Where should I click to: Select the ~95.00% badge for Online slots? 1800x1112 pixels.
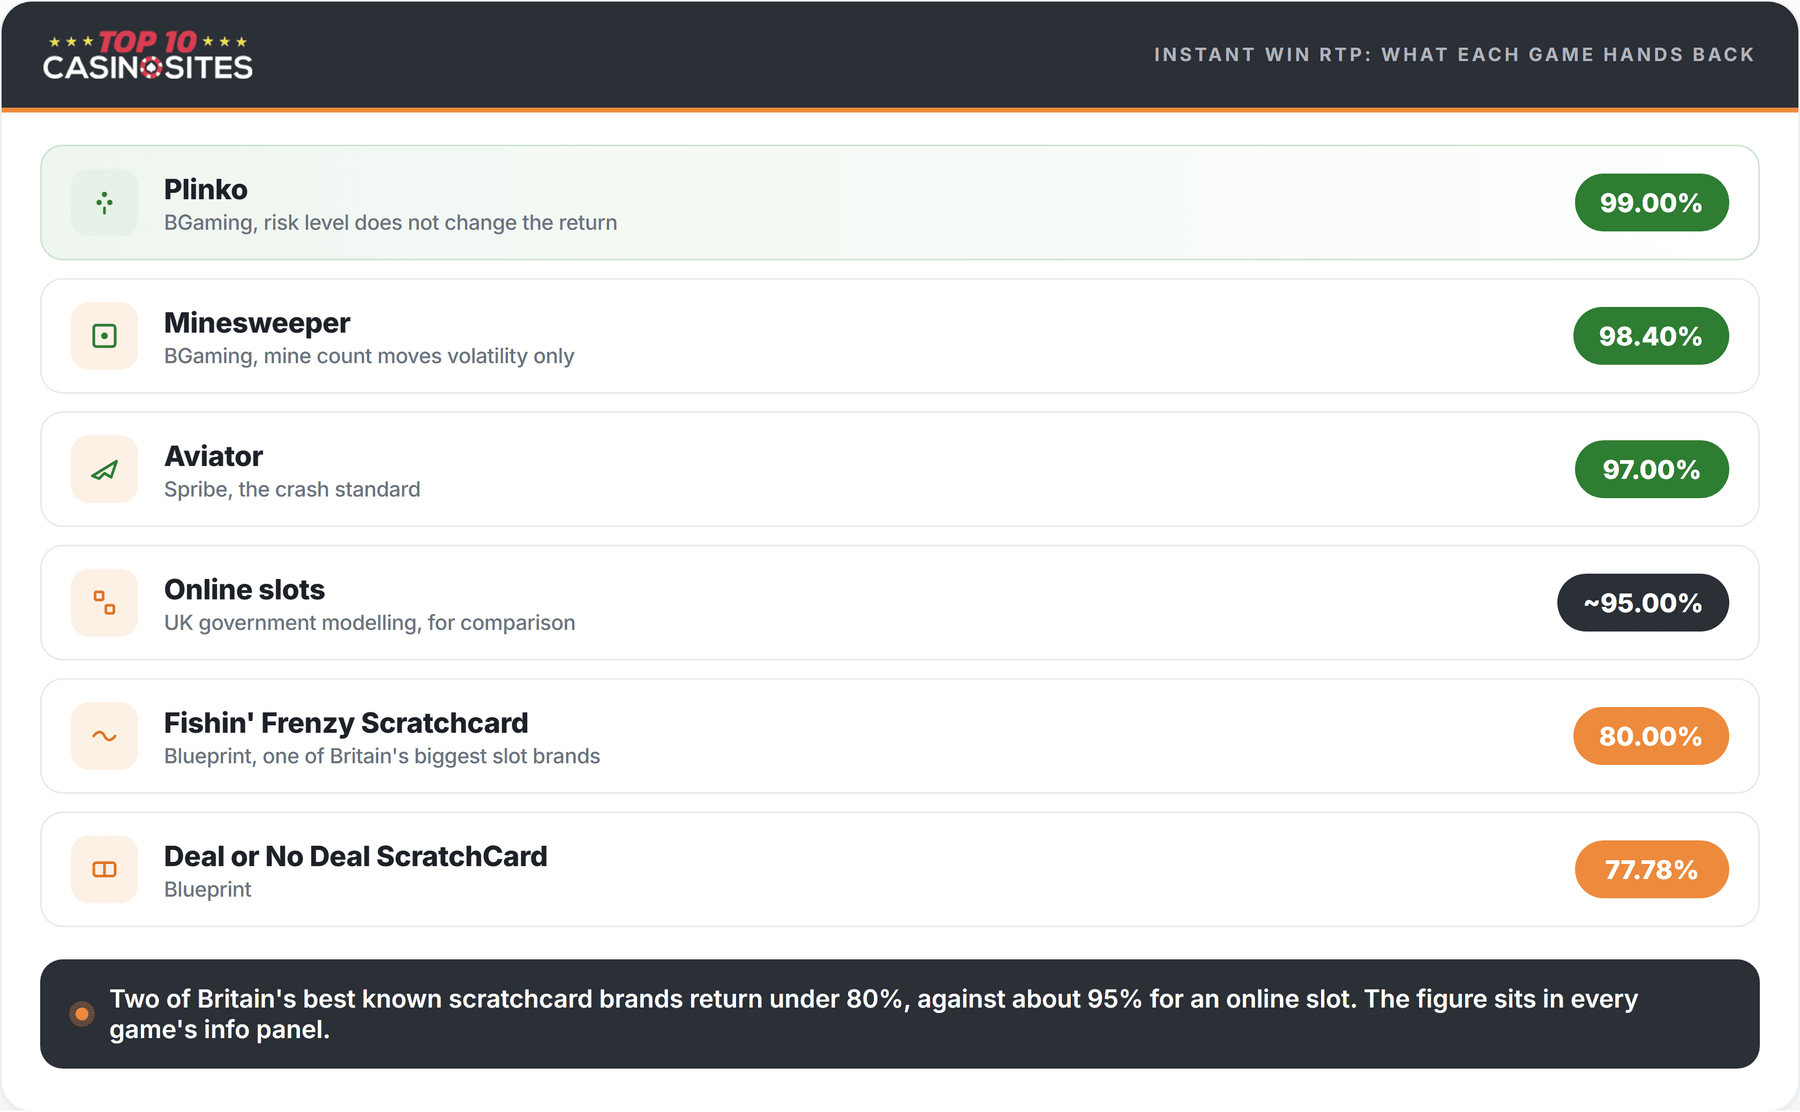1642,603
